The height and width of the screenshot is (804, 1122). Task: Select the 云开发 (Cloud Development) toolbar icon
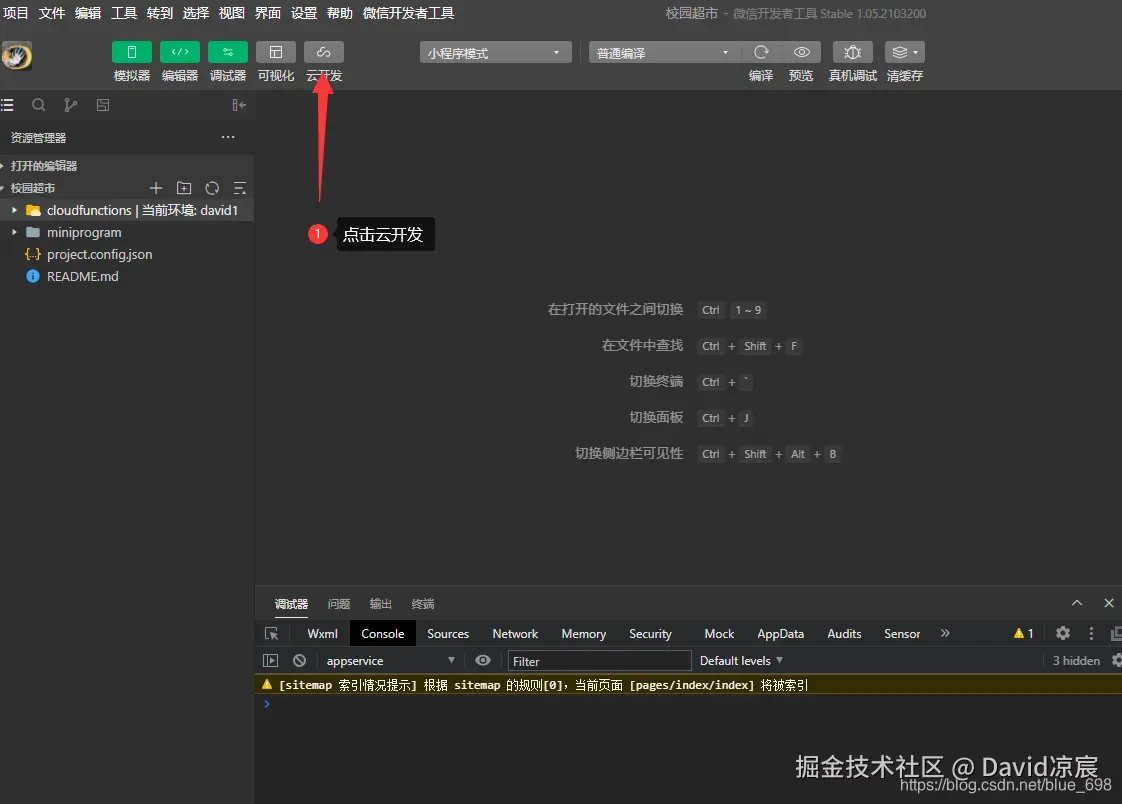click(323, 51)
